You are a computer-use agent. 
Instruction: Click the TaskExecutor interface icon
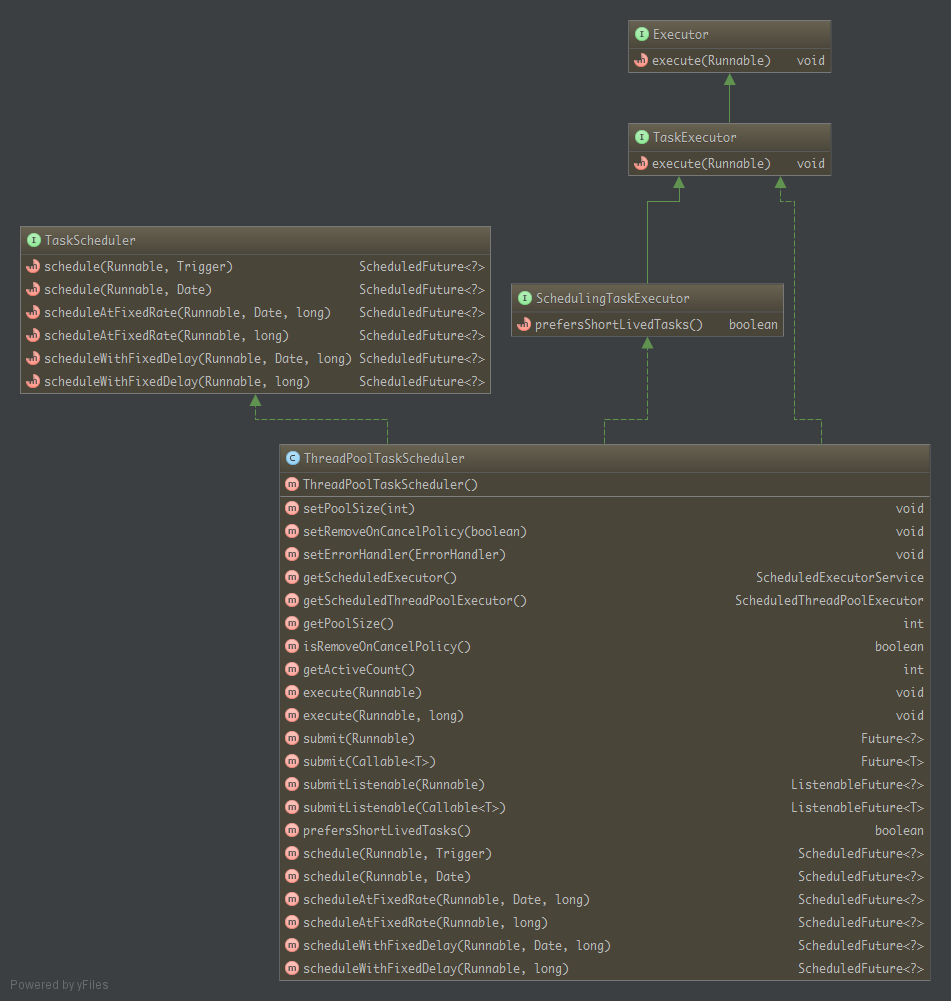click(642, 137)
